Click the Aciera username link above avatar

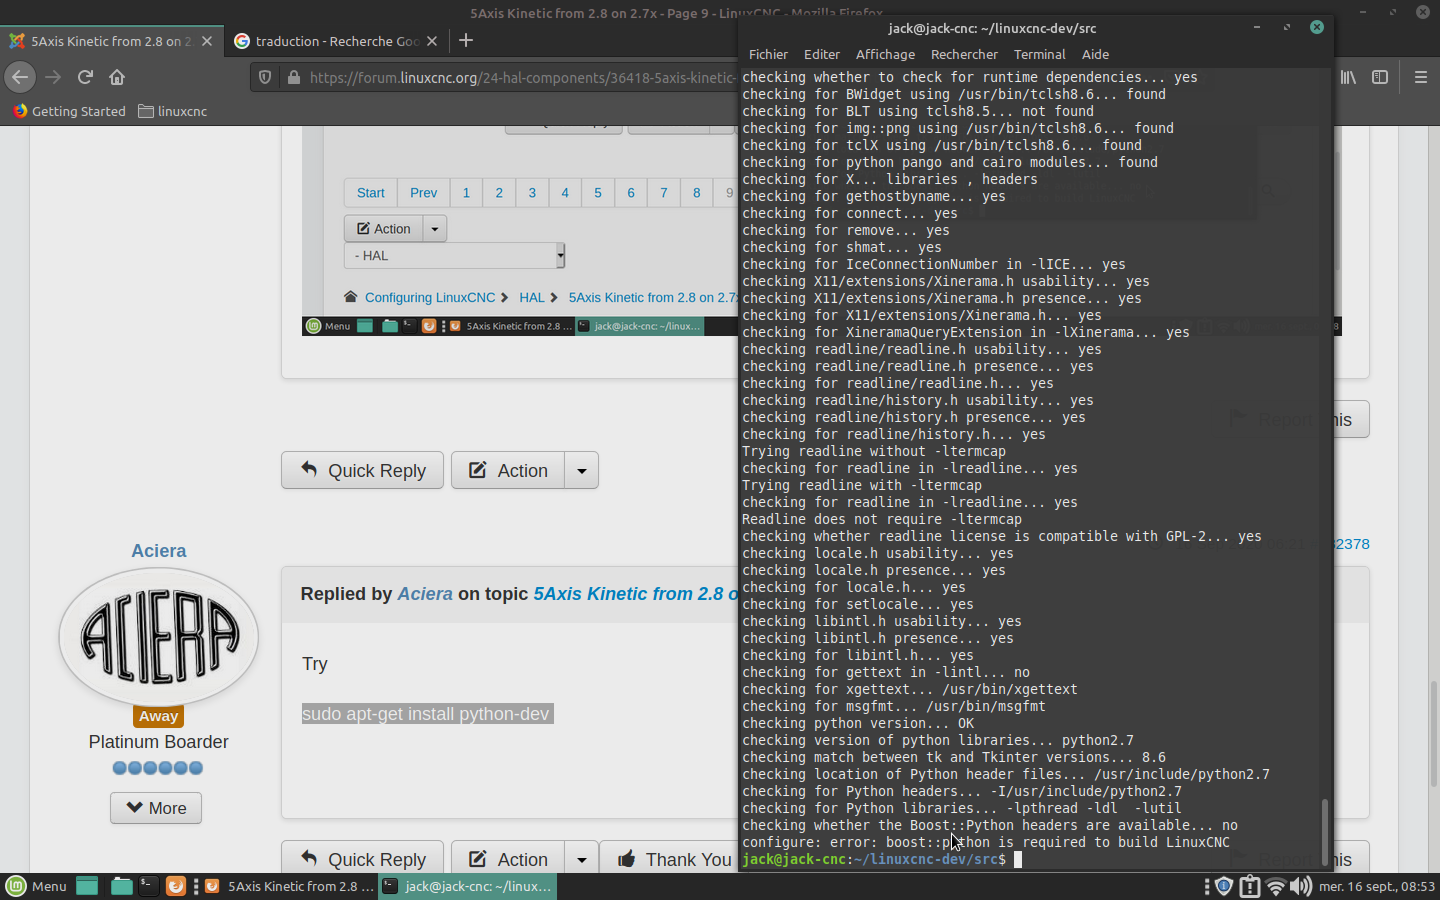click(158, 551)
